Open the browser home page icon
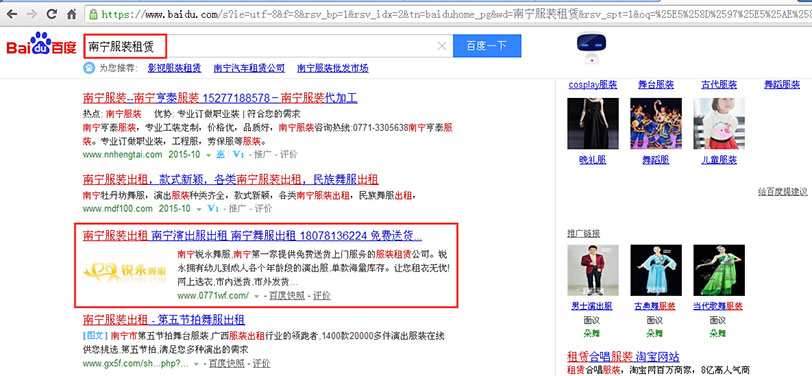The image size is (812, 376). coord(72,14)
